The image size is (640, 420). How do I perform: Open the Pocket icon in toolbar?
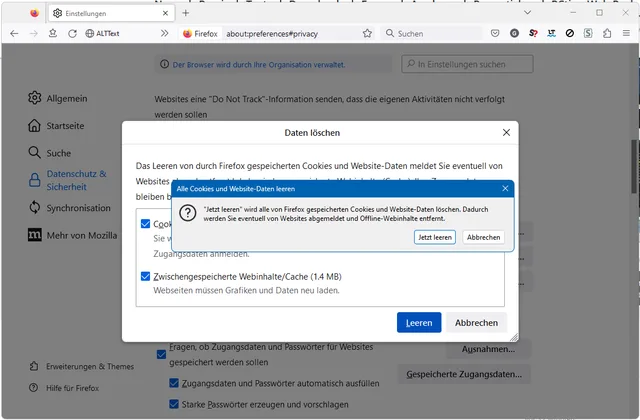[x=495, y=33]
